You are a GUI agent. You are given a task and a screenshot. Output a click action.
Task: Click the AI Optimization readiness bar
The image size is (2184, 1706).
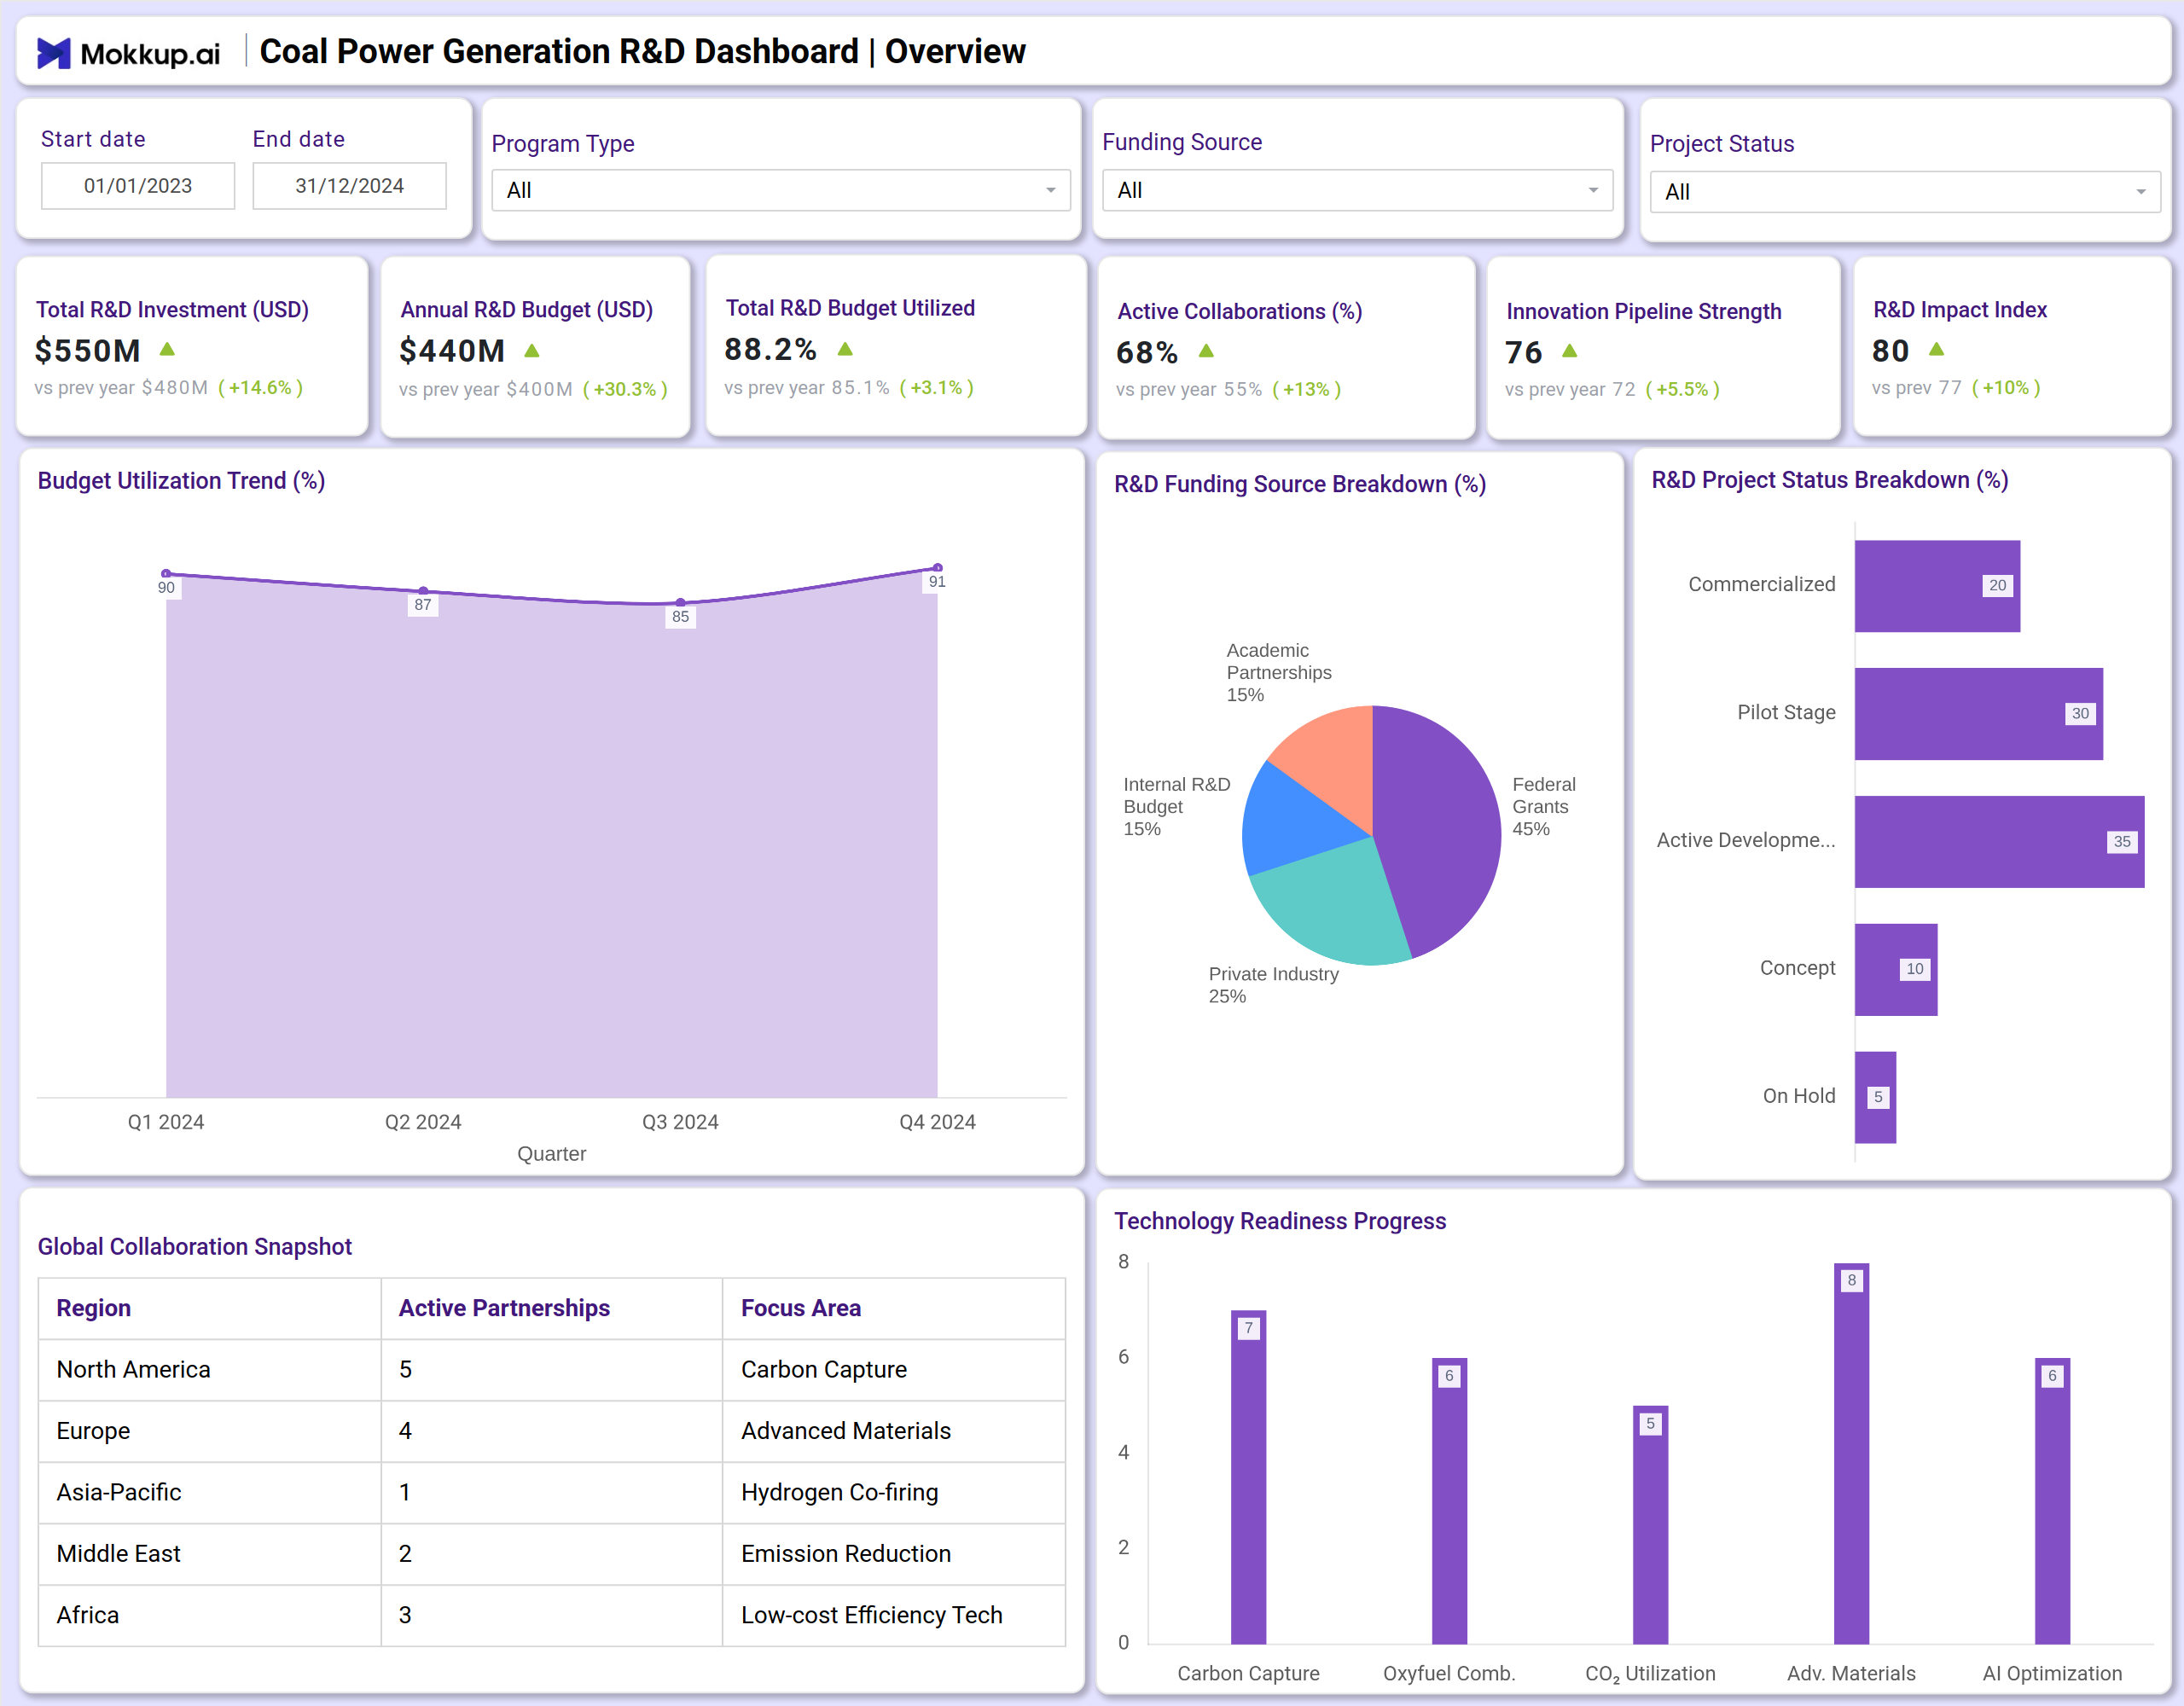click(2052, 1501)
